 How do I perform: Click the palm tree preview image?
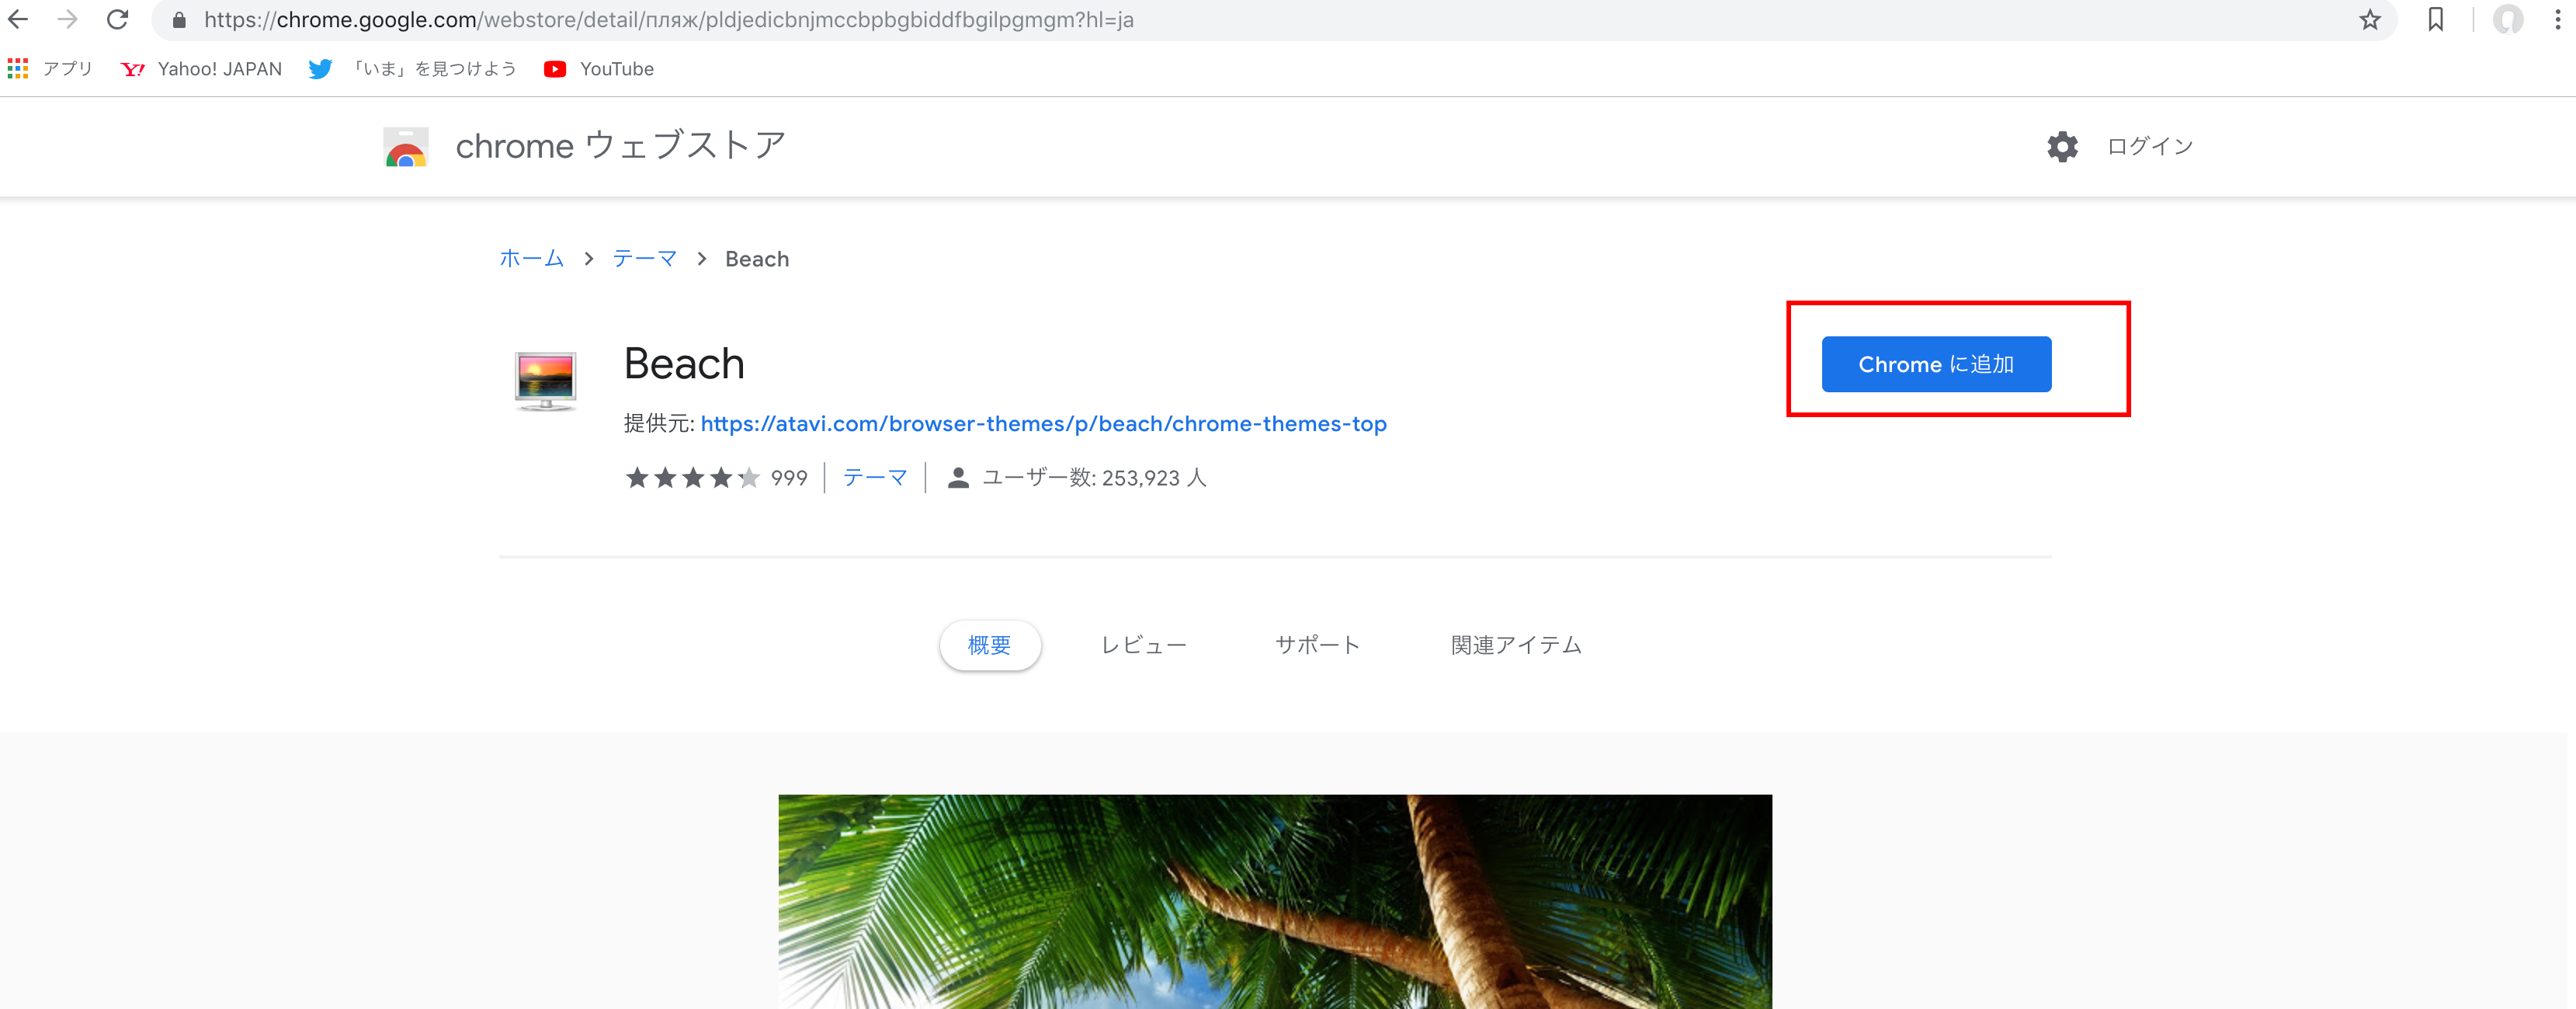tap(1275, 901)
